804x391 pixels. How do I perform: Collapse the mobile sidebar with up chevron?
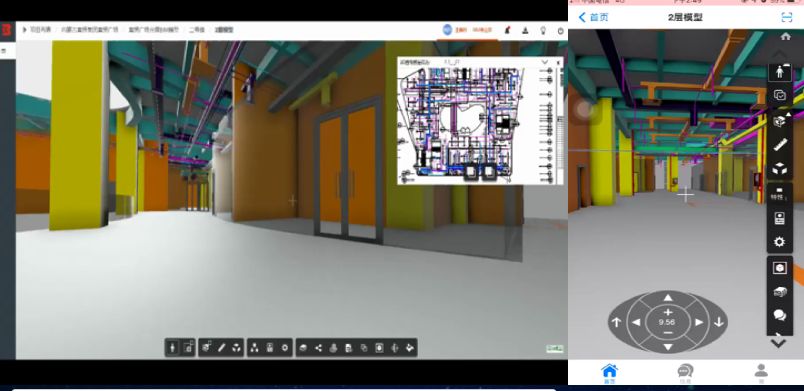[x=779, y=54]
